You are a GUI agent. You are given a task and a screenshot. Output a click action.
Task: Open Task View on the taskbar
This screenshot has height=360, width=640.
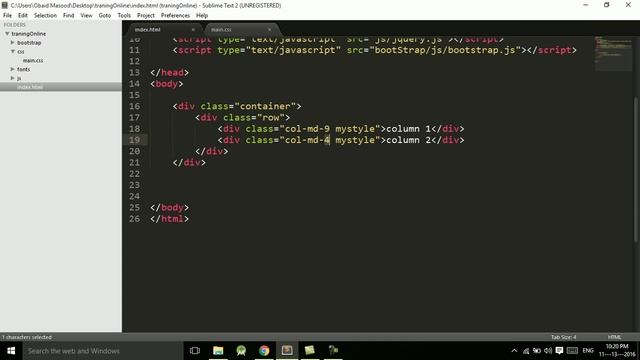195,351
